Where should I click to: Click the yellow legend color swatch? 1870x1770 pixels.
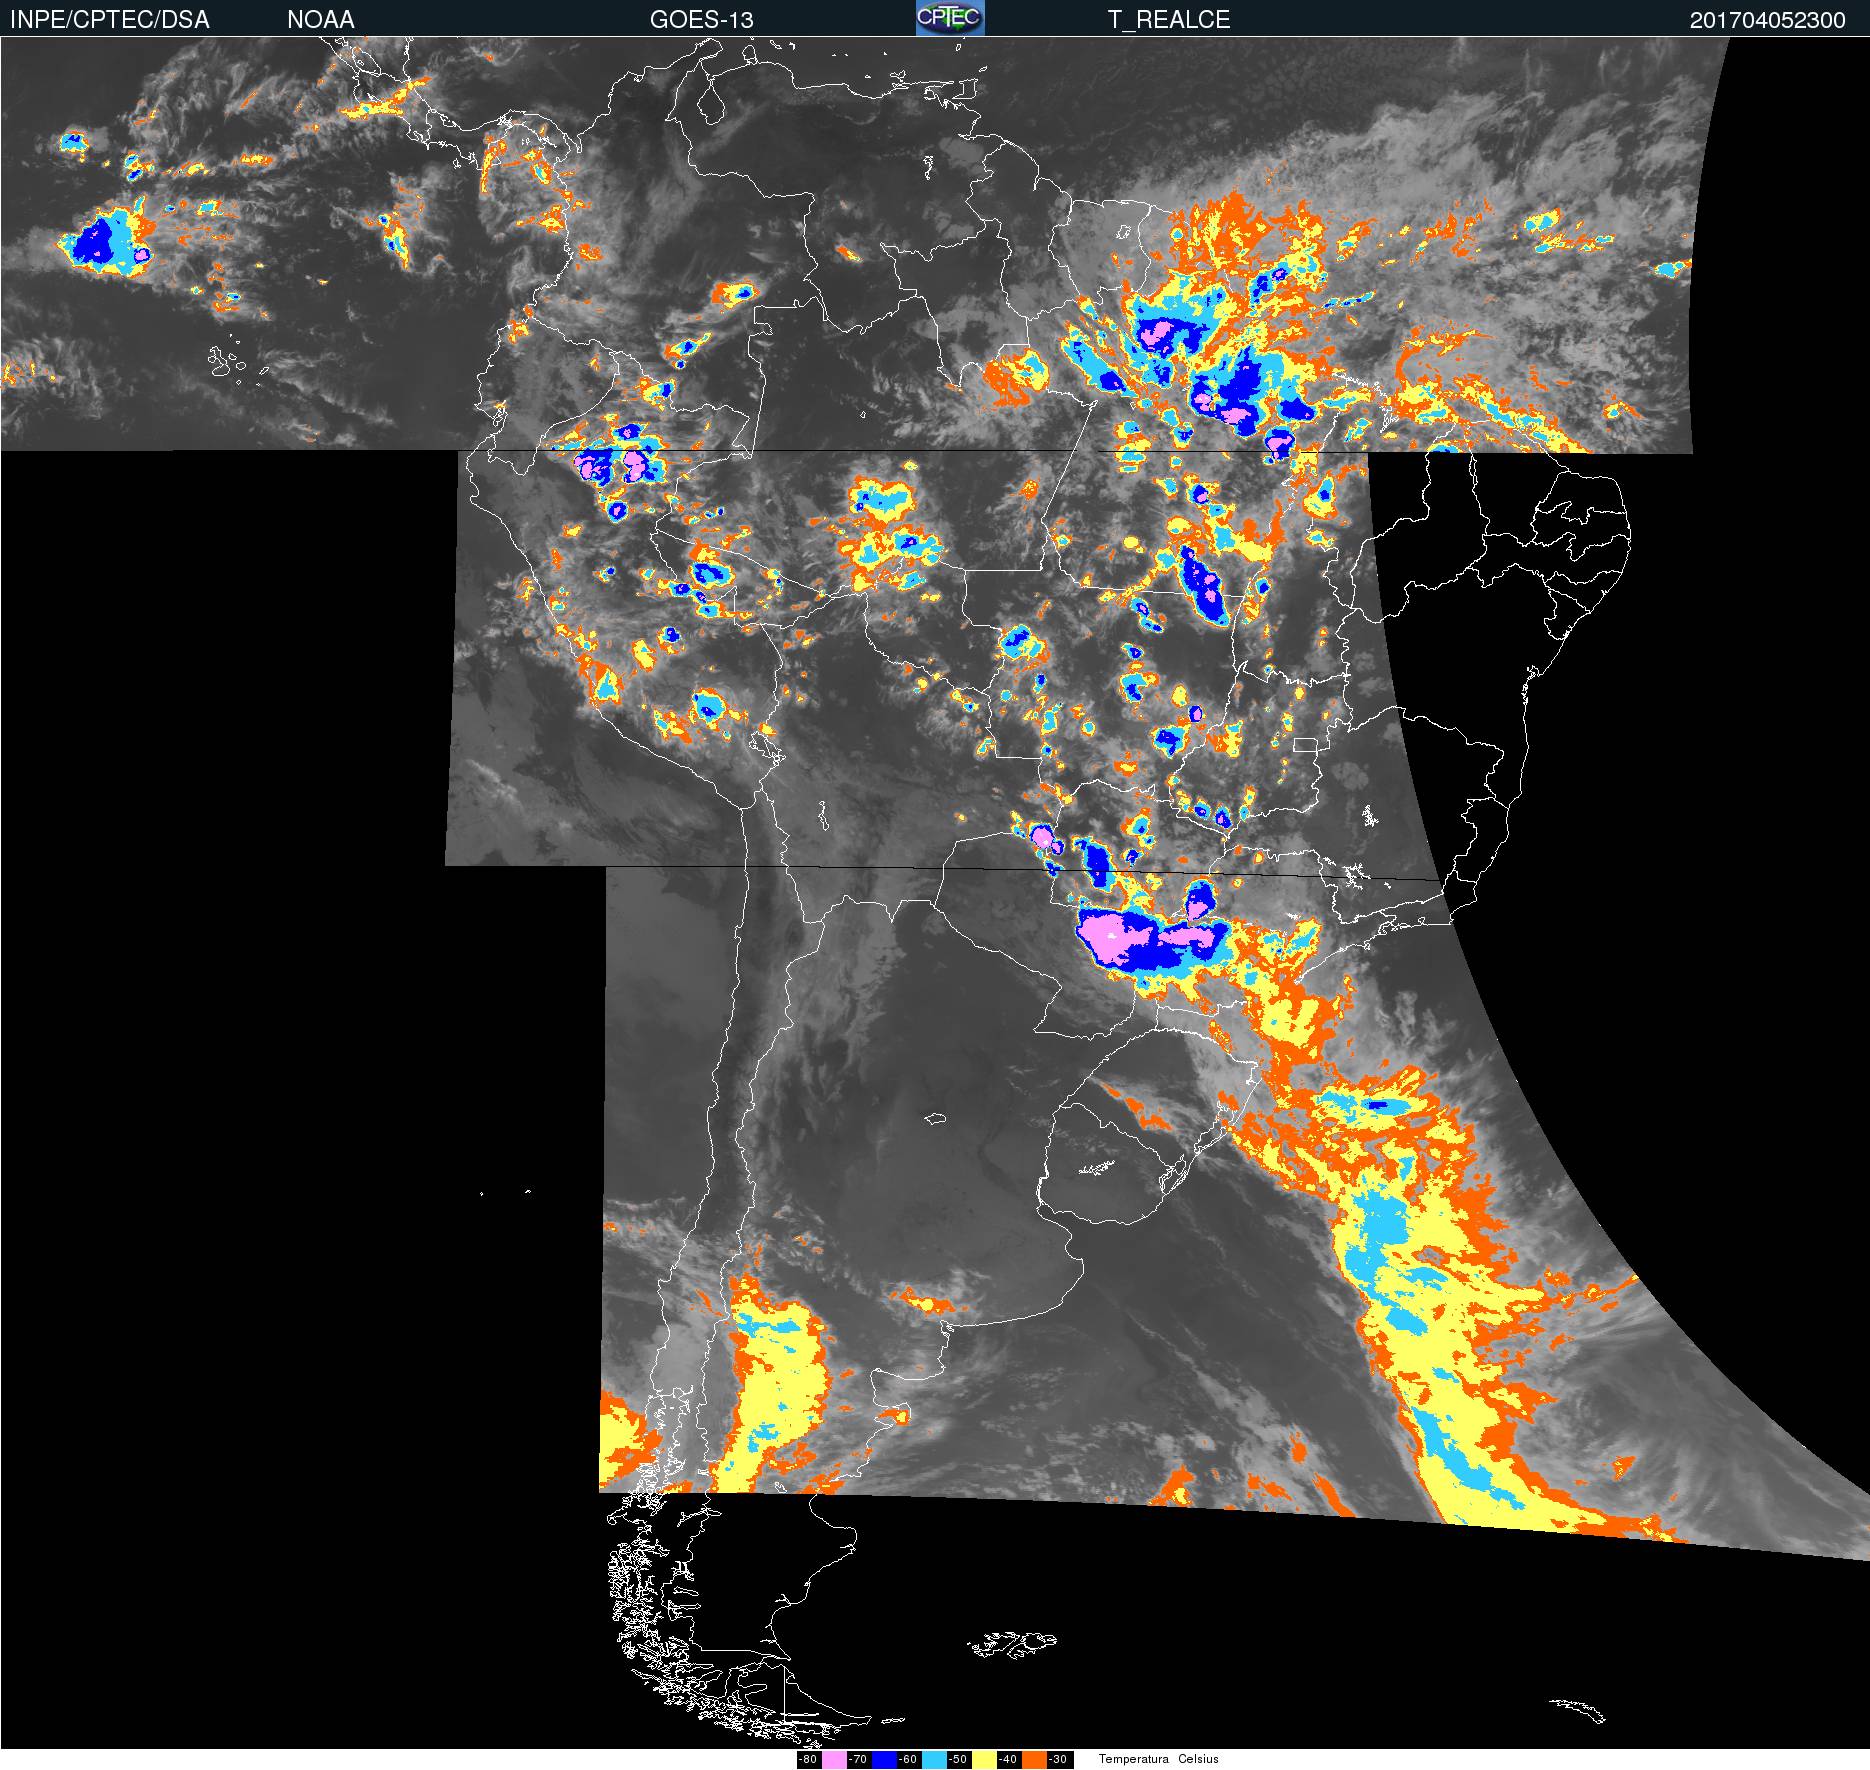tap(984, 1760)
